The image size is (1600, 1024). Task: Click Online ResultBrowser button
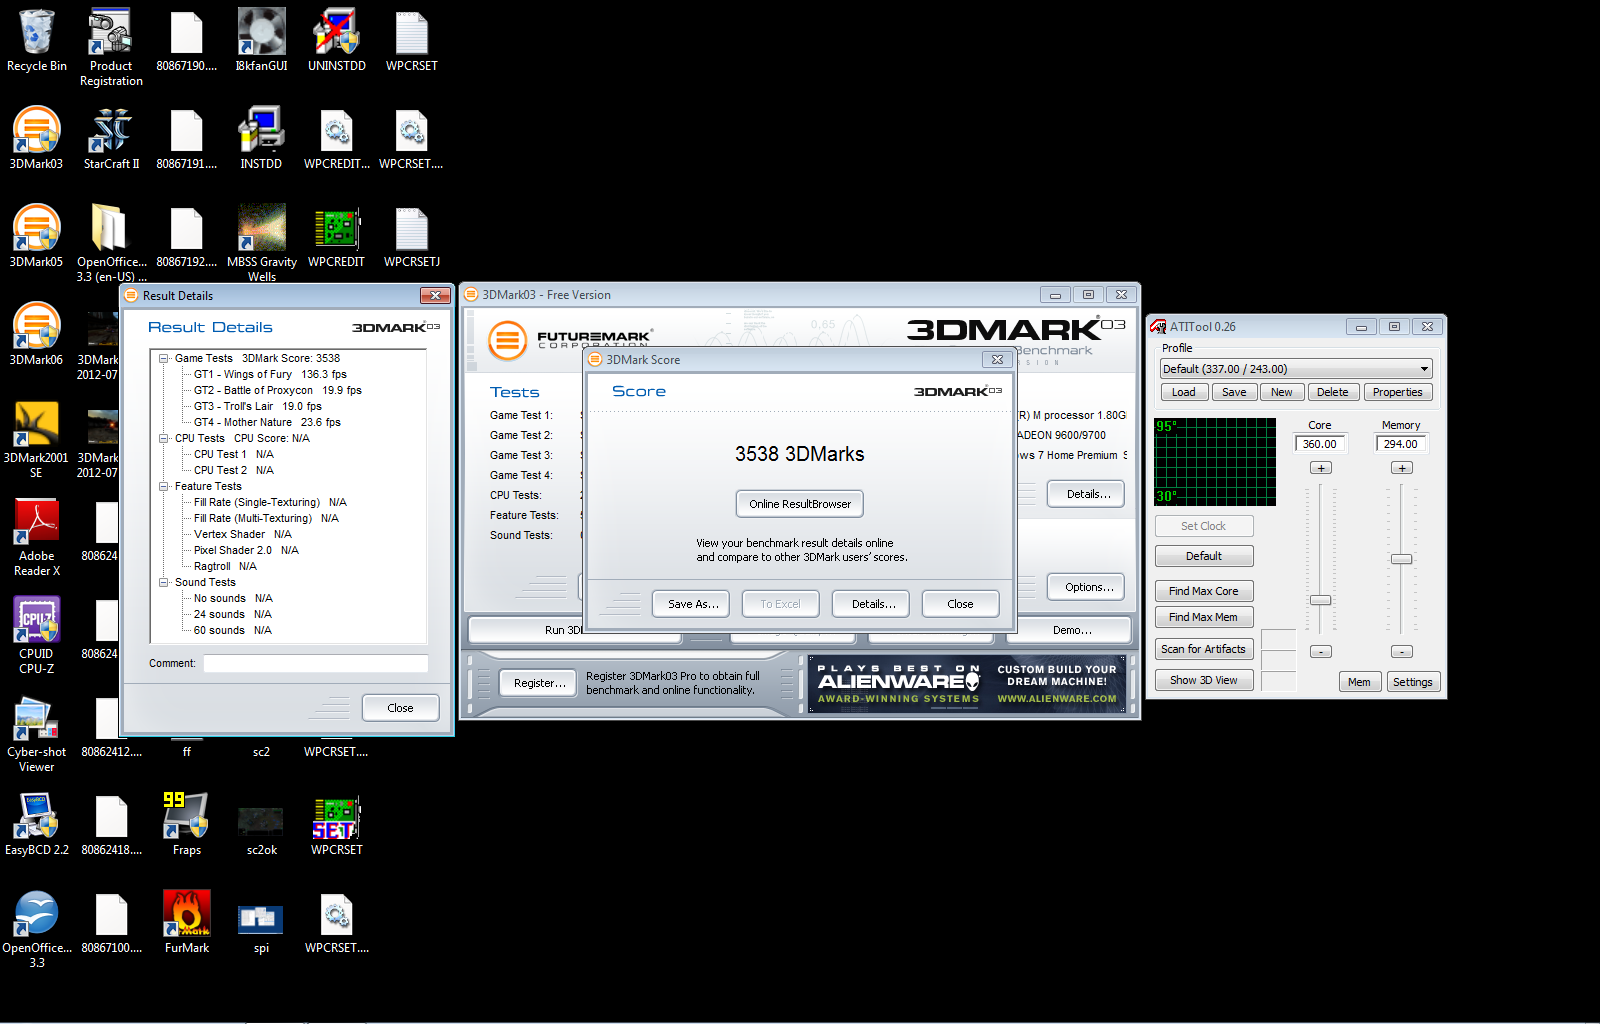point(800,504)
